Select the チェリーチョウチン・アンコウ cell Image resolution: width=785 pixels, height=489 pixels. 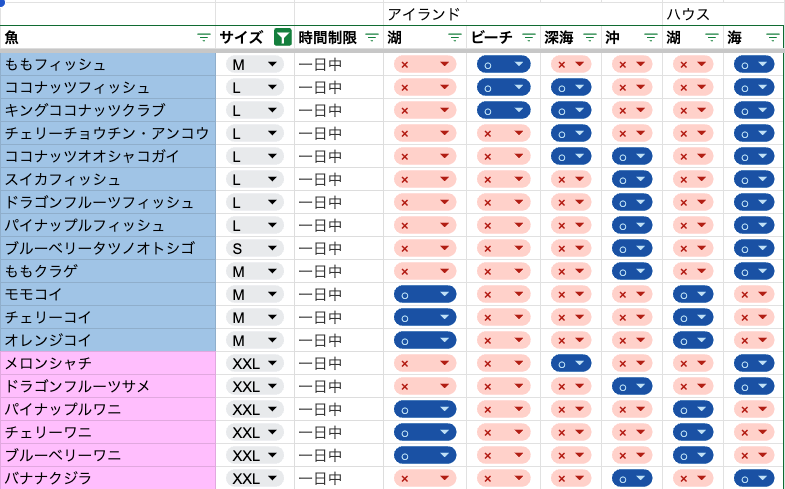pyautogui.click(x=108, y=134)
